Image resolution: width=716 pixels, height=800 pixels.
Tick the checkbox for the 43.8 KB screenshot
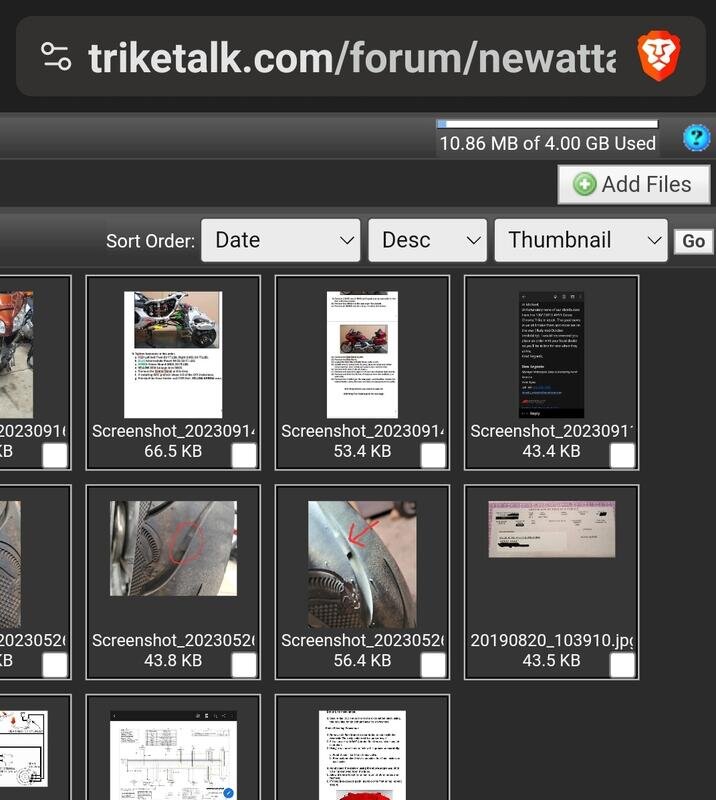coord(244,665)
